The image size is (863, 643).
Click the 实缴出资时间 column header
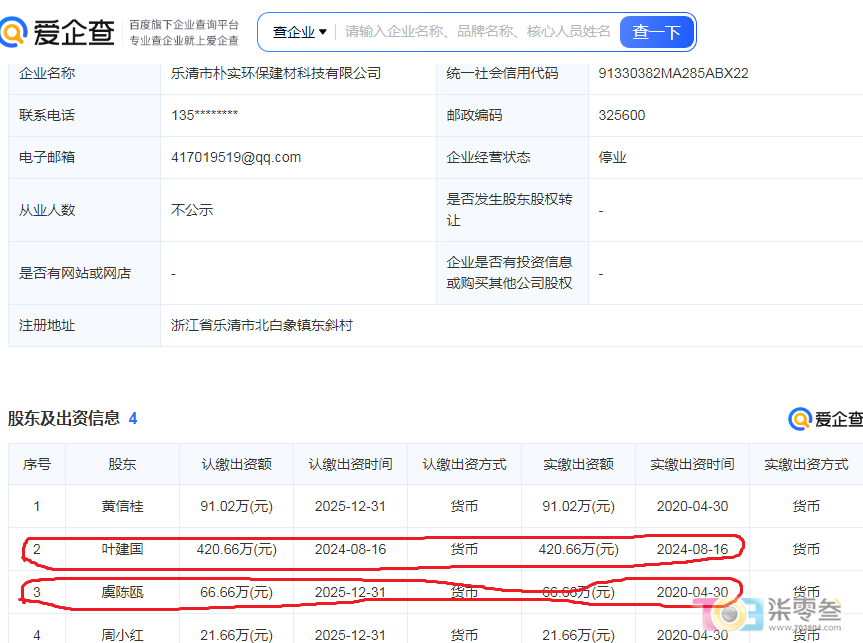(692, 464)
